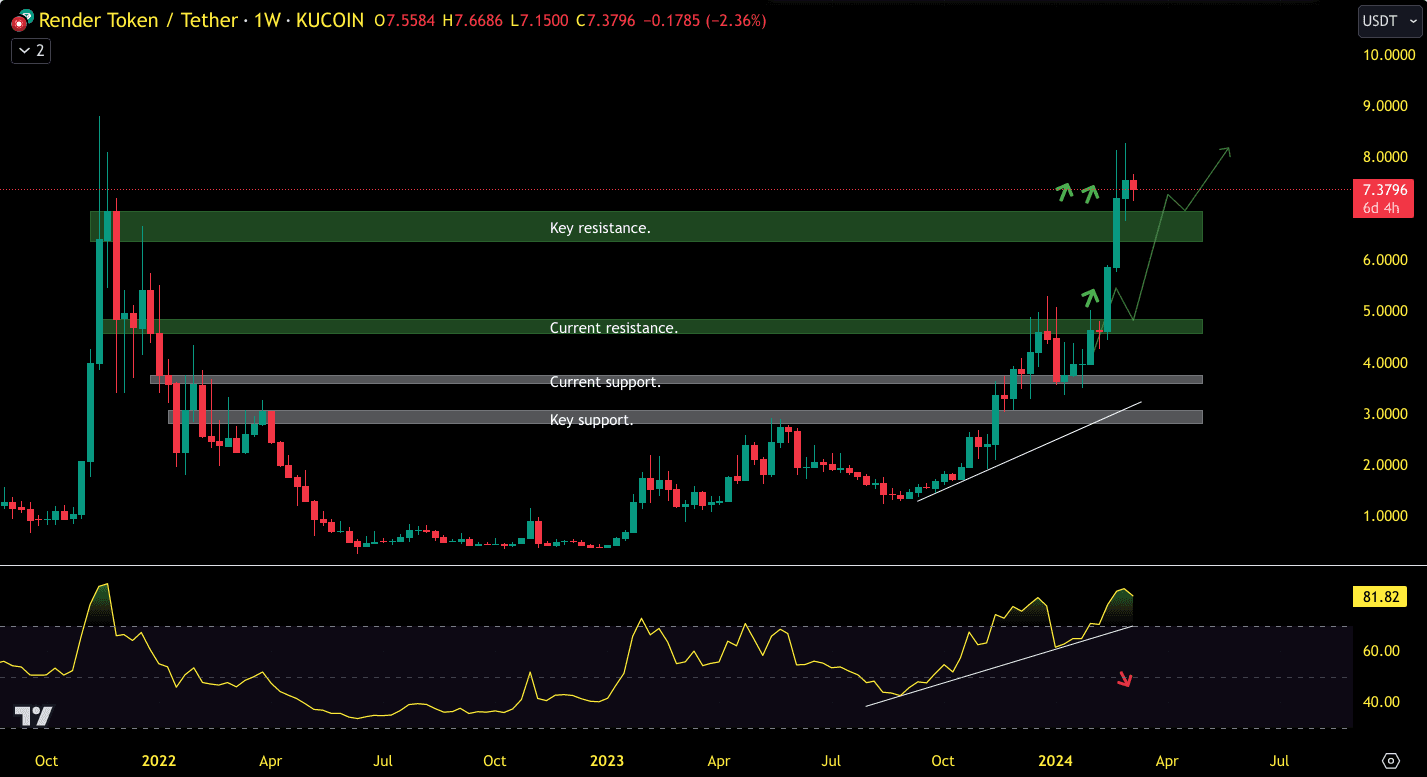1427x777 pixels.
Task: Click the high value H7.6686
Action: (x=474, y=20)
